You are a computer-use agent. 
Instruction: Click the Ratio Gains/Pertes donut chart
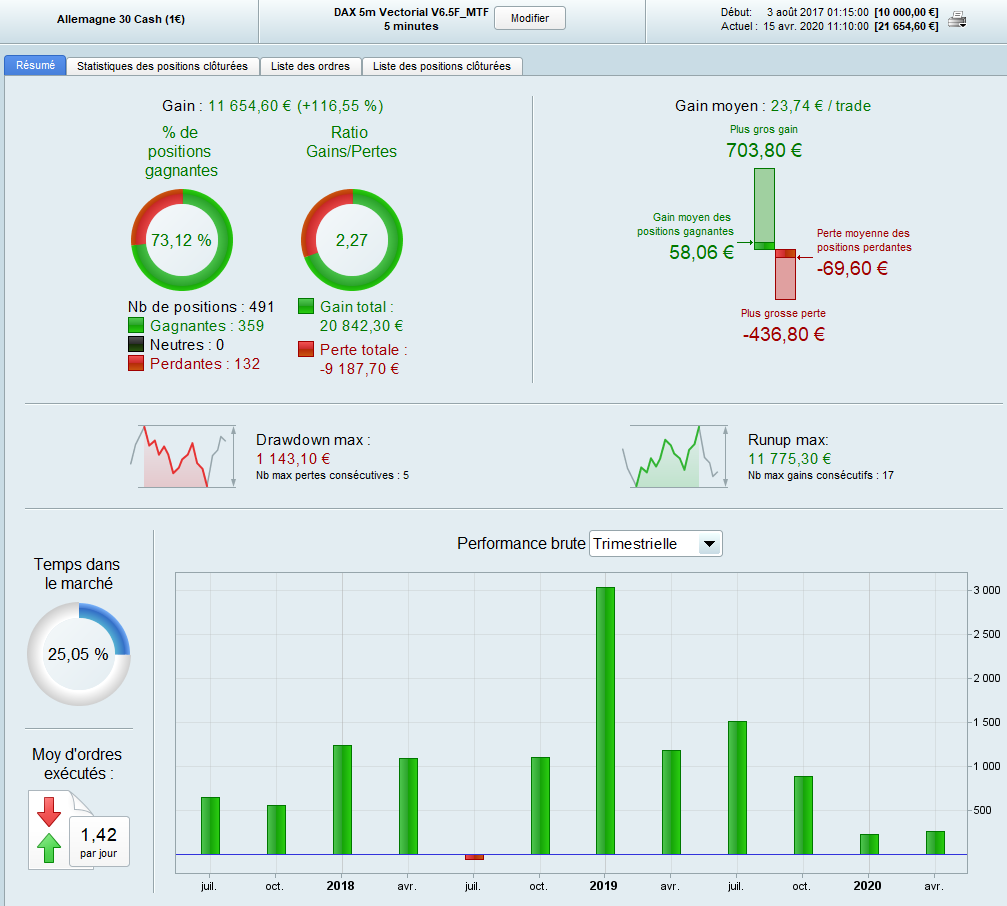352,240
